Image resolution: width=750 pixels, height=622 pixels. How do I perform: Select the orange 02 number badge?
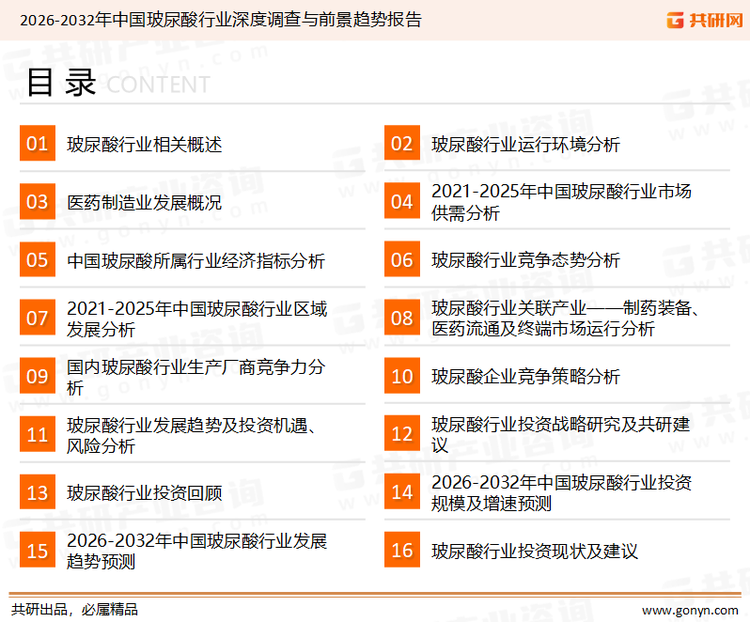tap(402, 144)
